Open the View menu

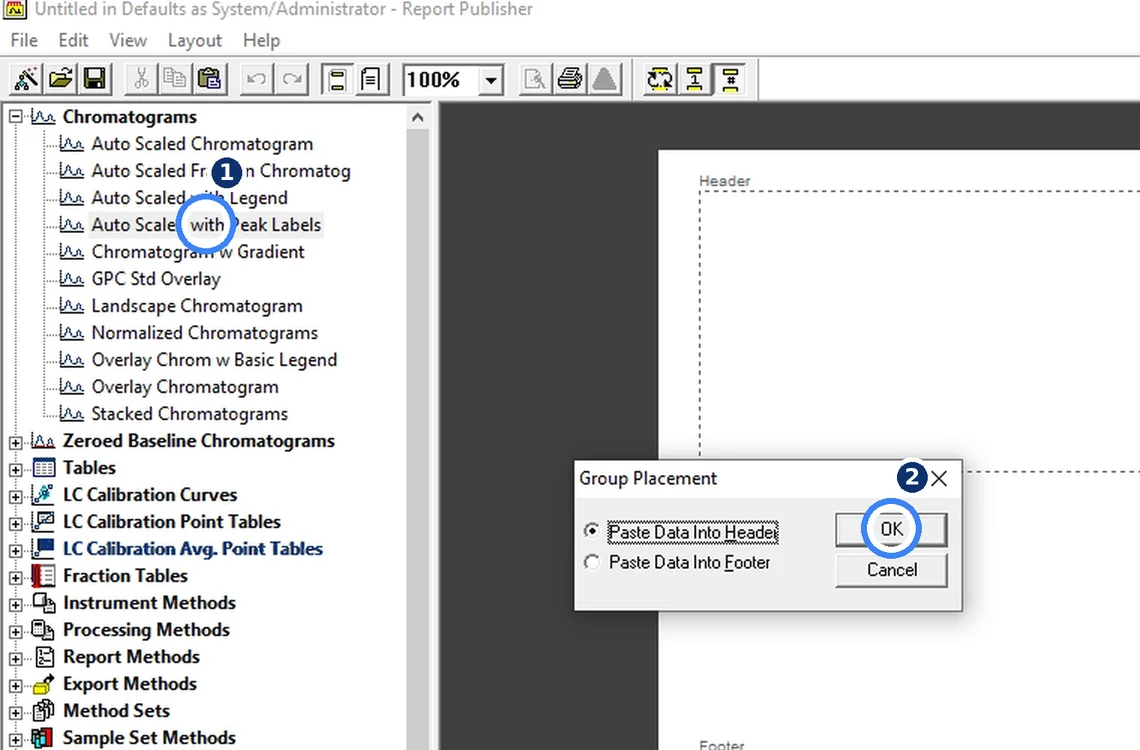[128, 40]
